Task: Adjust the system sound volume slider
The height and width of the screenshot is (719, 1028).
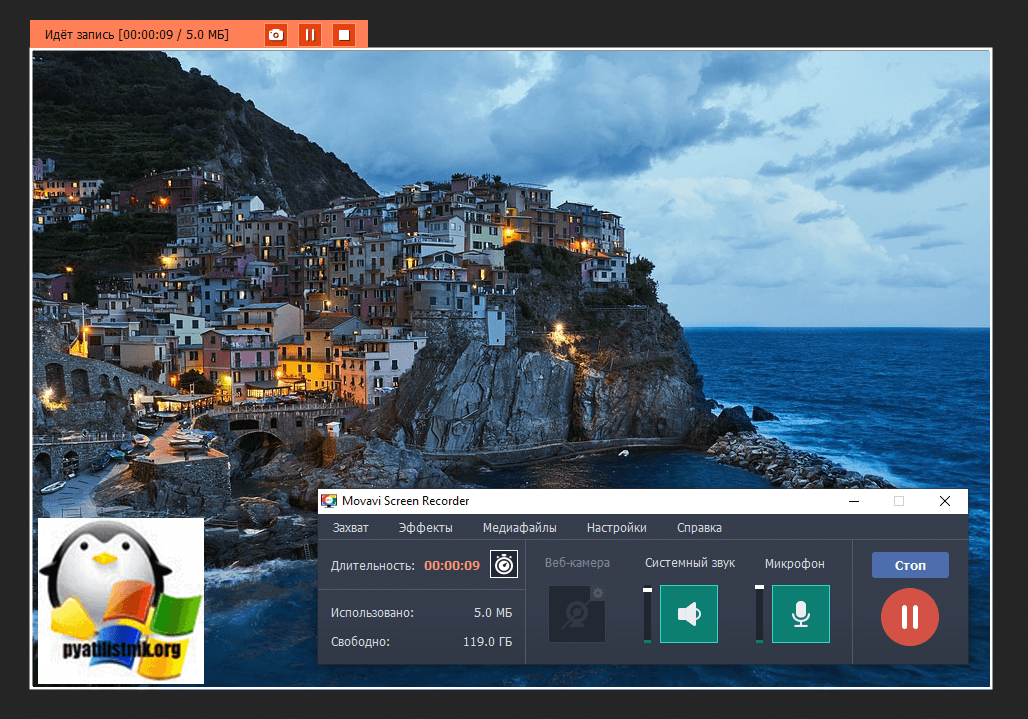Action: click(647, 614)
